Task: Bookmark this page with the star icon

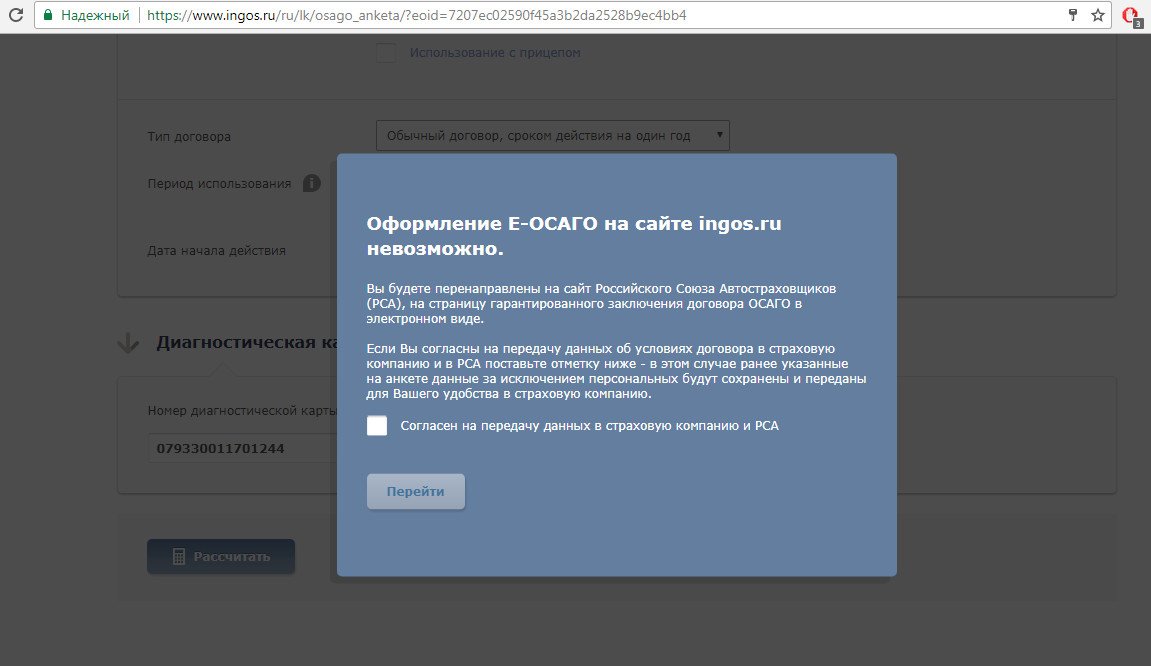Action: (x=1098, y=15)
